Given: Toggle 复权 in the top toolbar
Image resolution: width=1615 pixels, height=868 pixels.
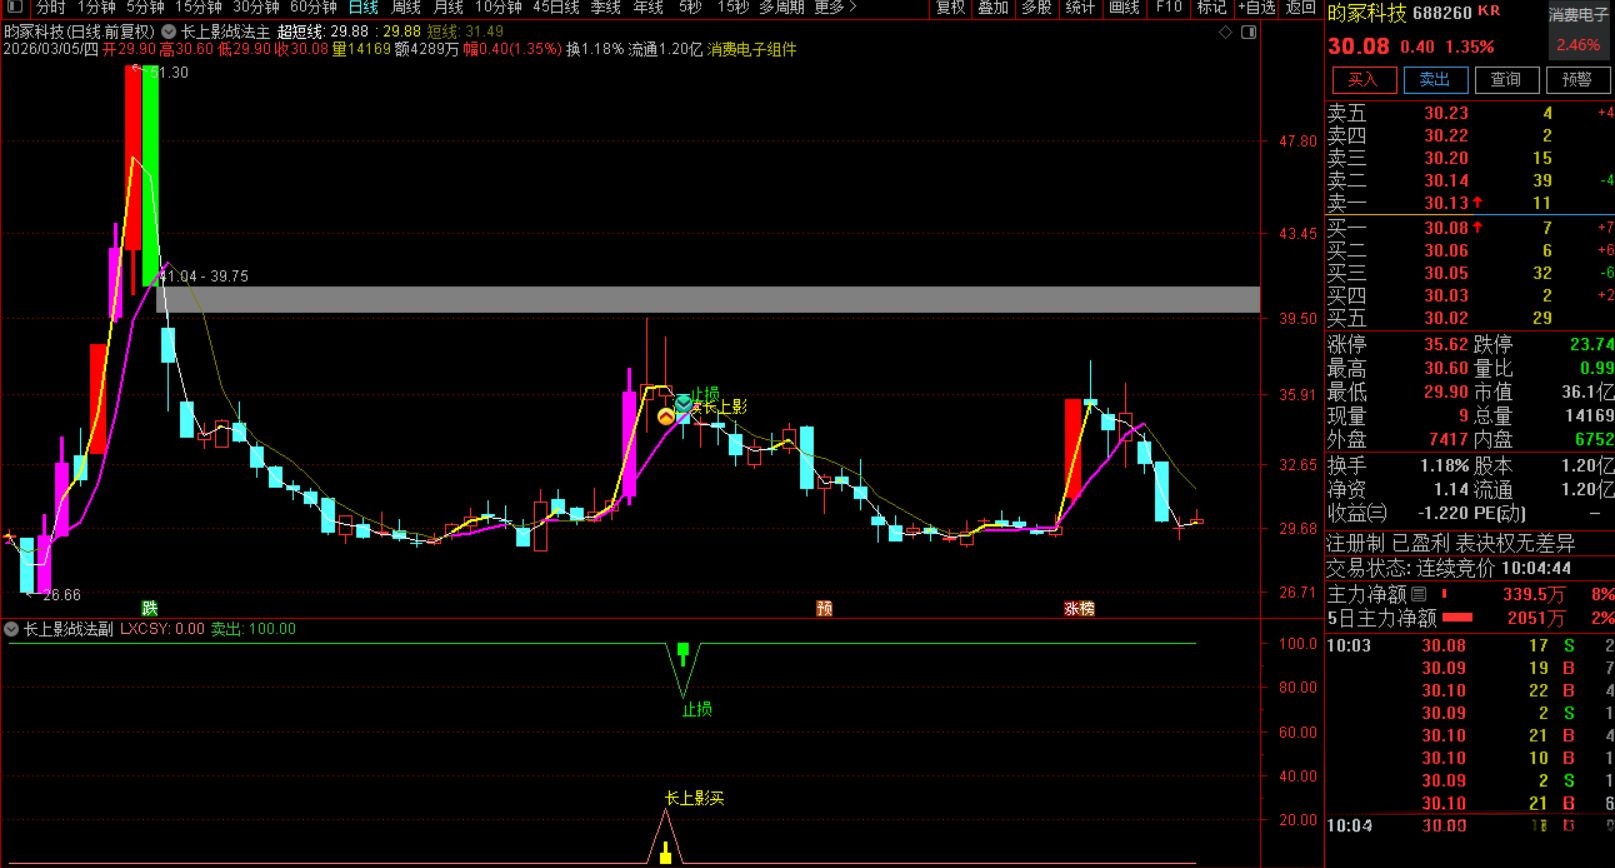Looking at the screenshot, I should pyautogui.click(x=950, y=7).
